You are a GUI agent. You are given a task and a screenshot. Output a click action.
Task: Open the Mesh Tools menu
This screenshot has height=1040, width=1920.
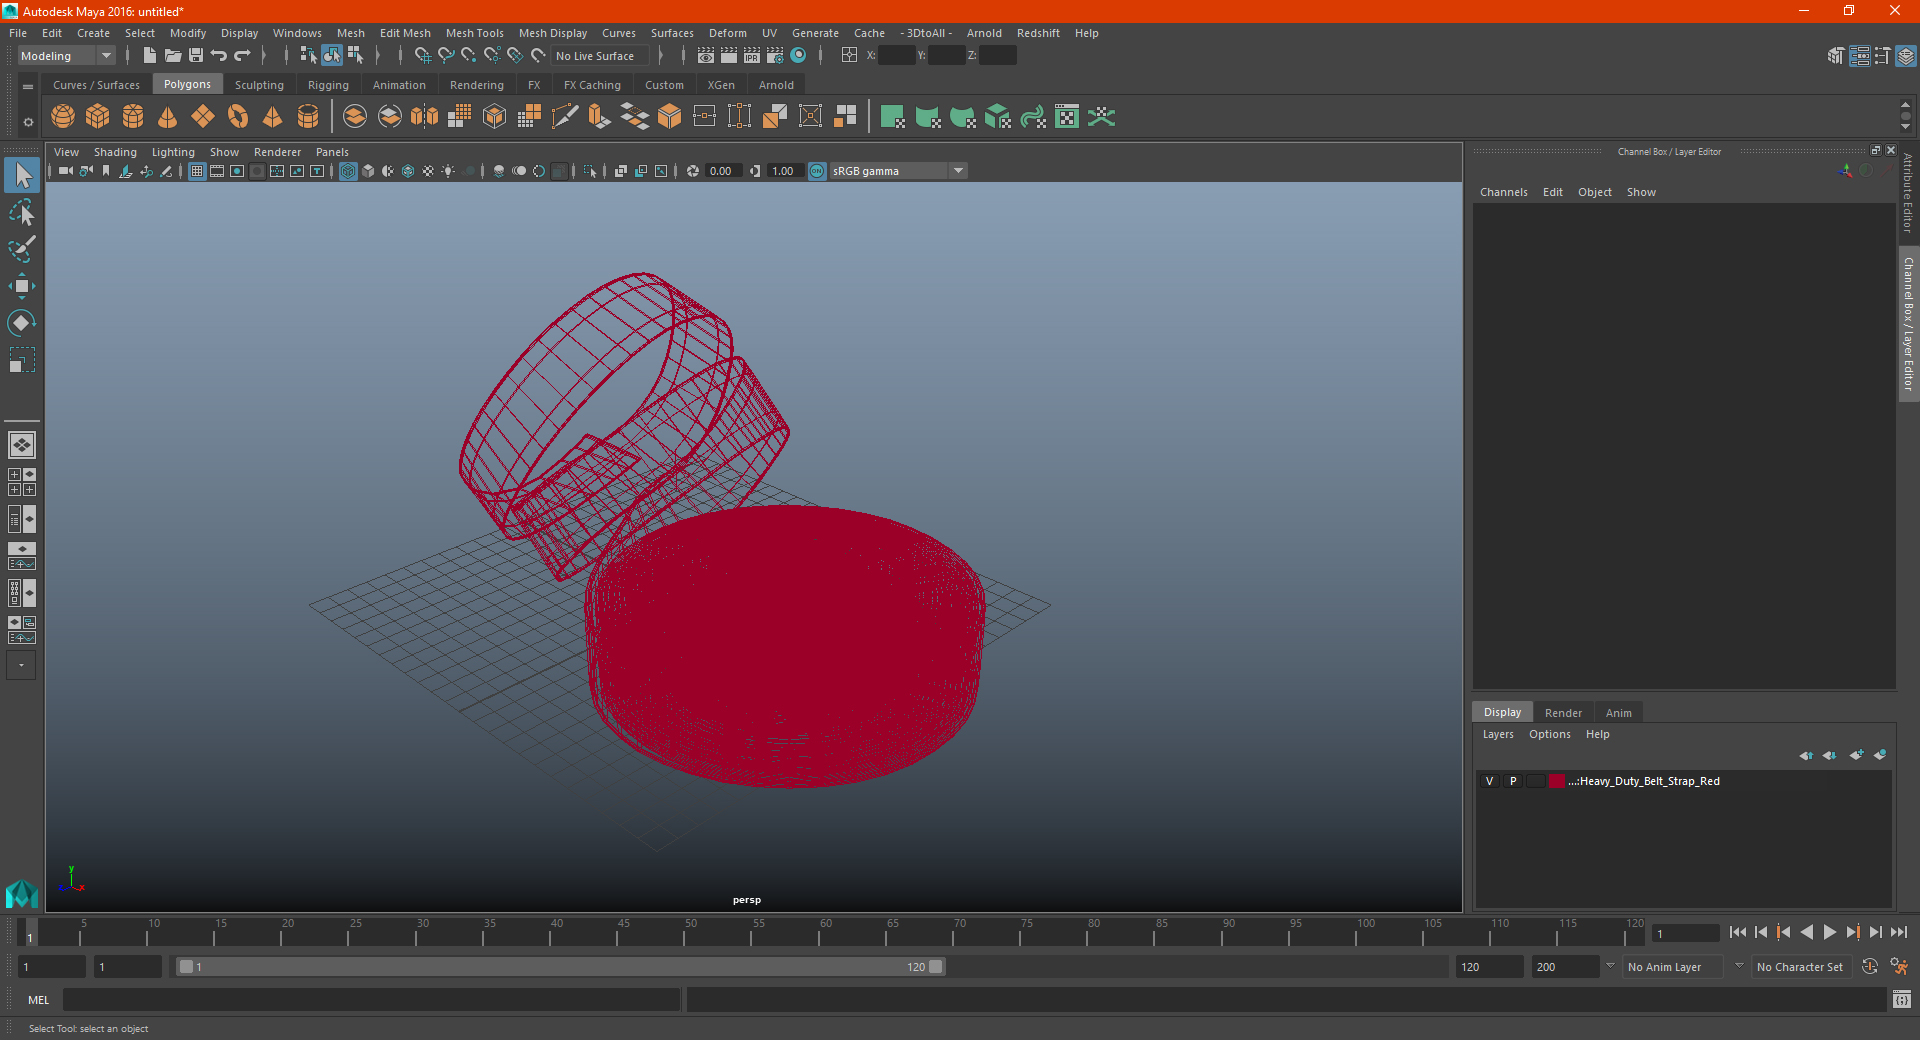[x=475, y=33]
